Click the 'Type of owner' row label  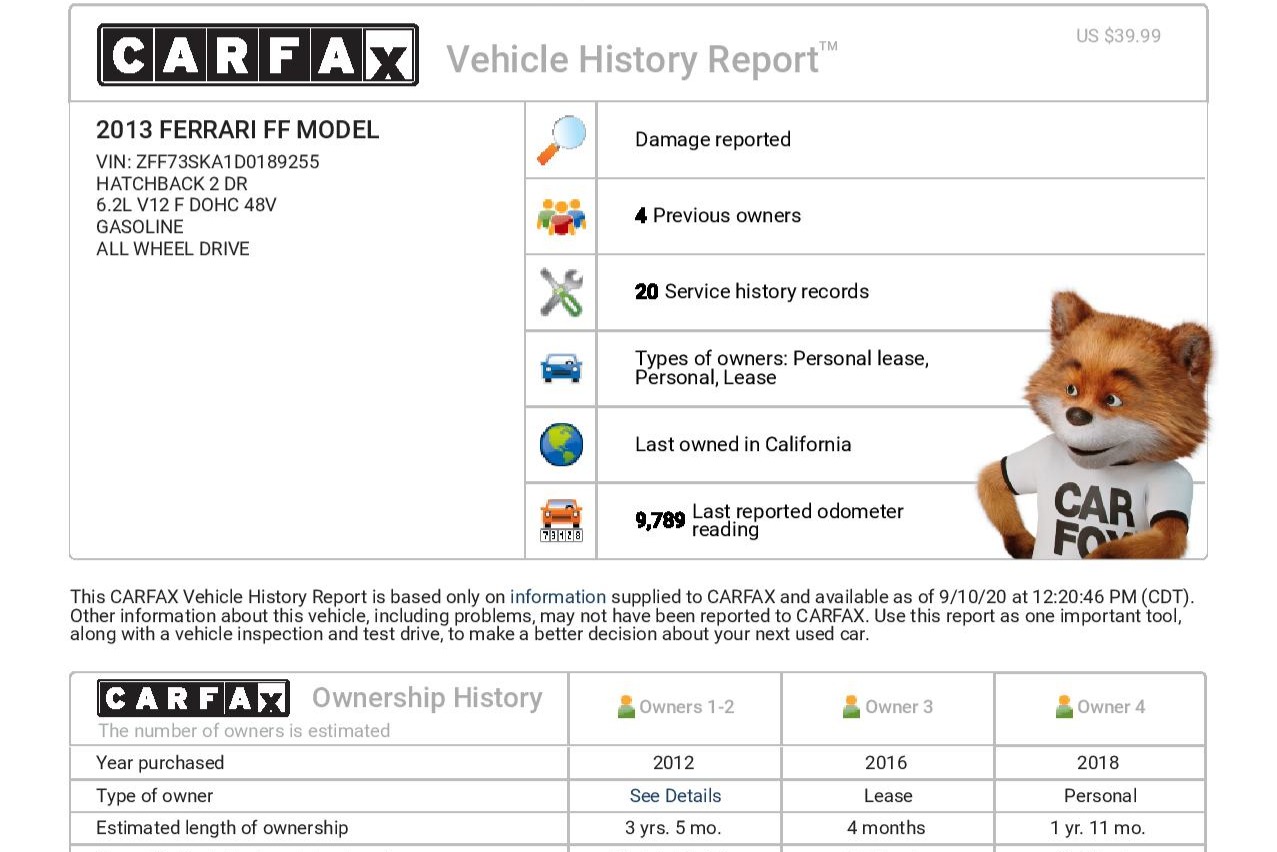coord(155,796)
